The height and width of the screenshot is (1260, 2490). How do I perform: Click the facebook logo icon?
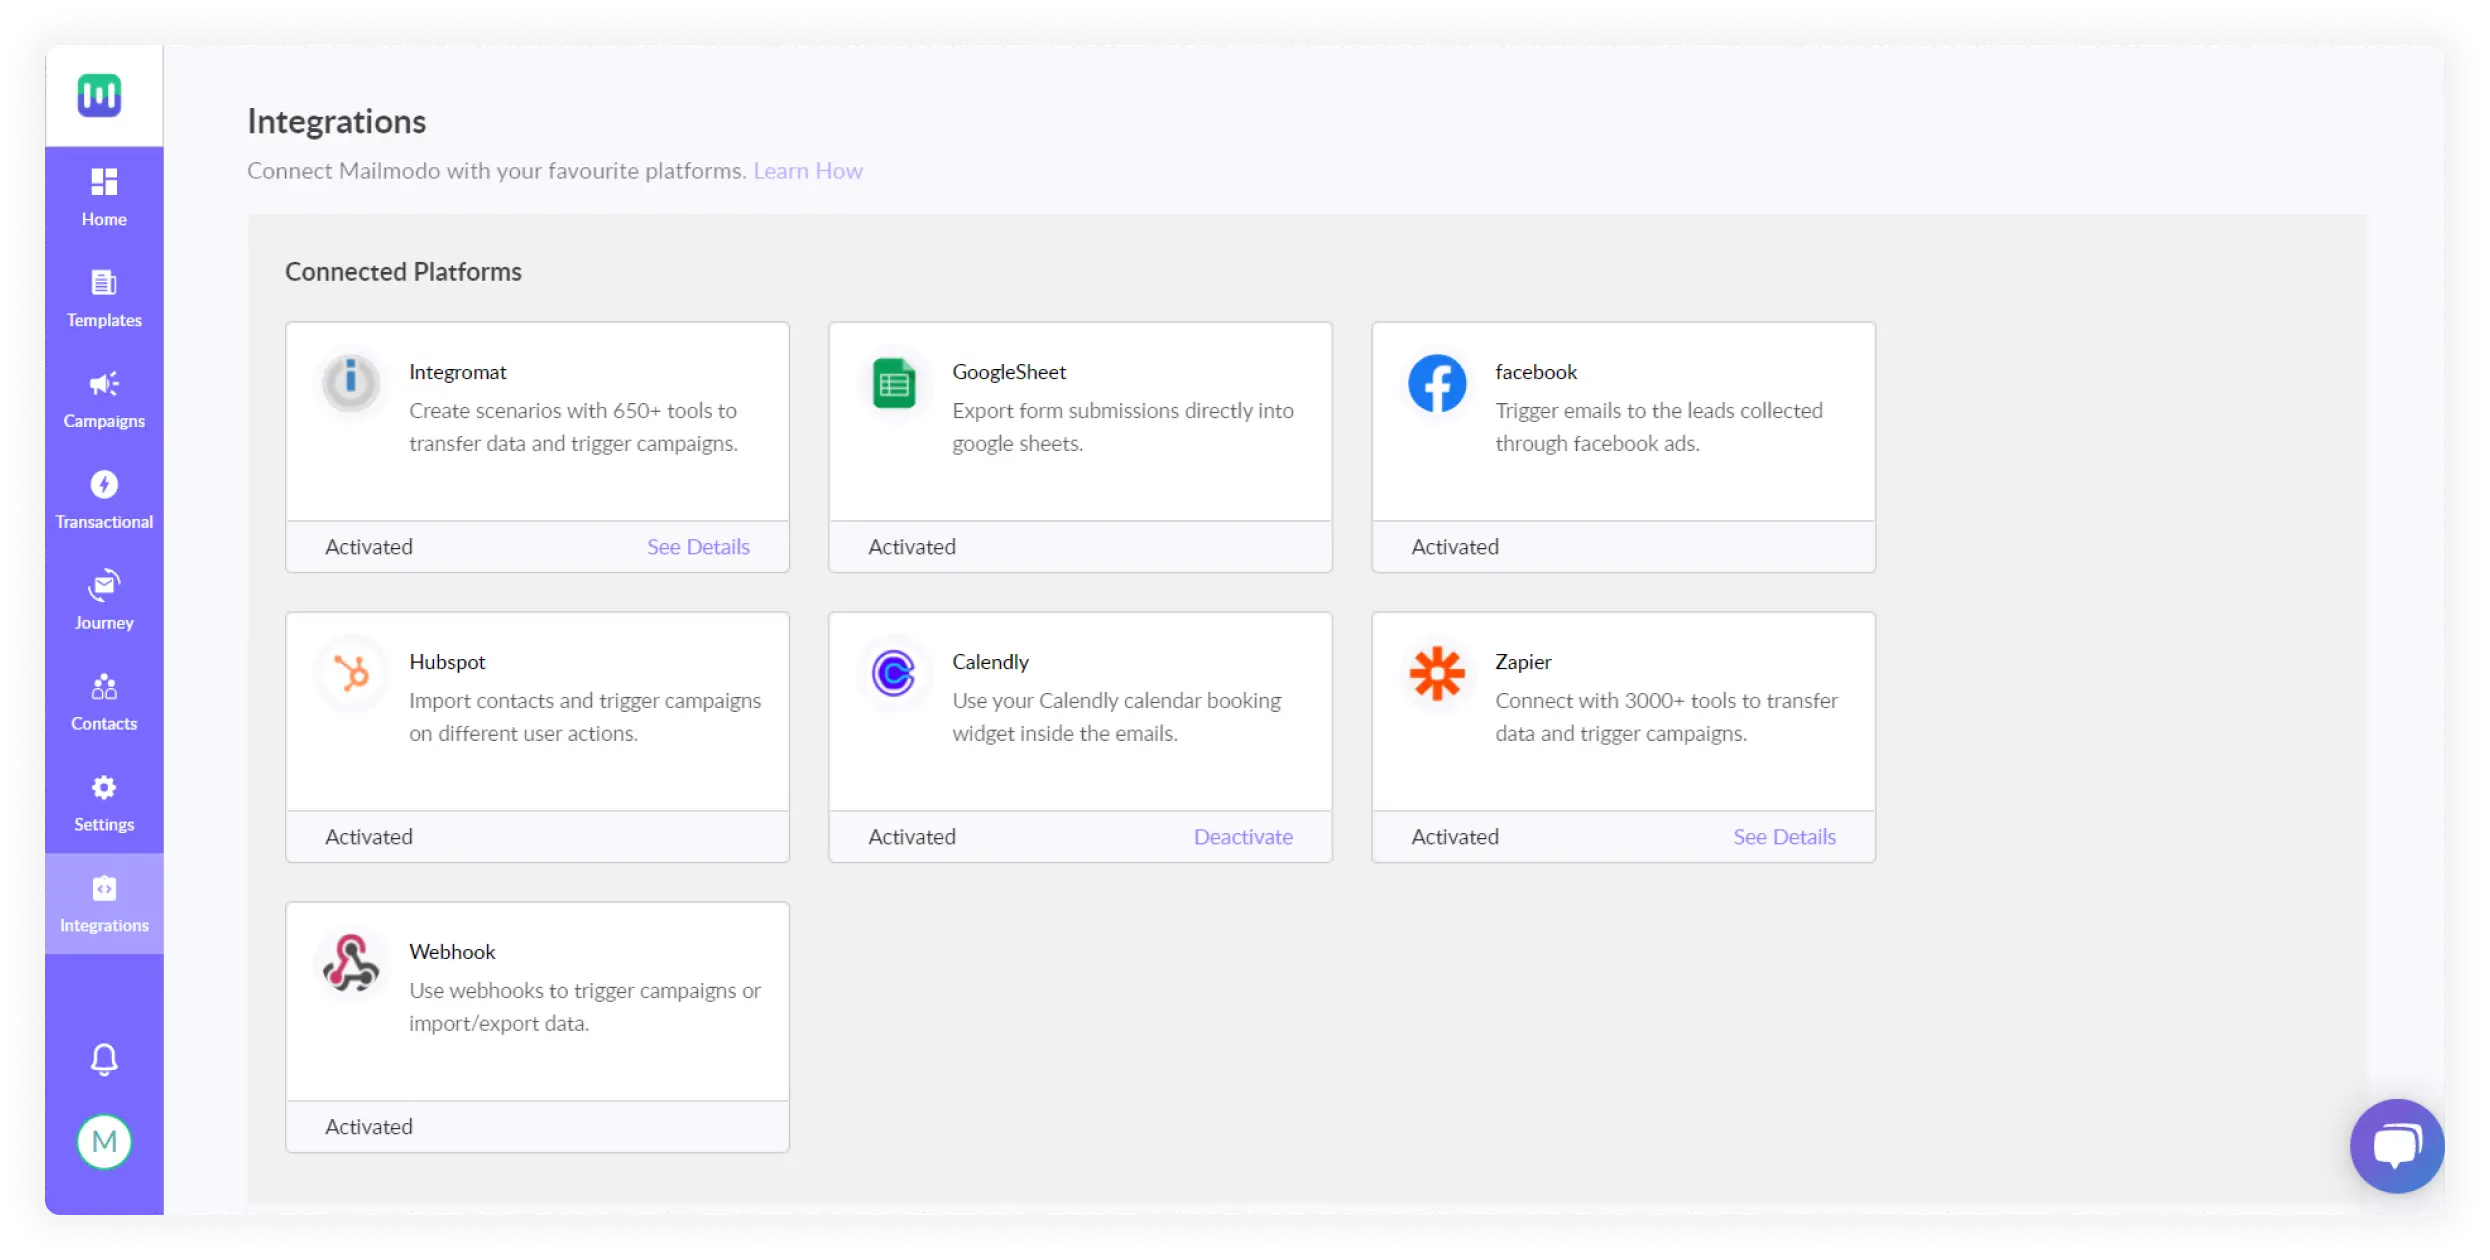1437,383
